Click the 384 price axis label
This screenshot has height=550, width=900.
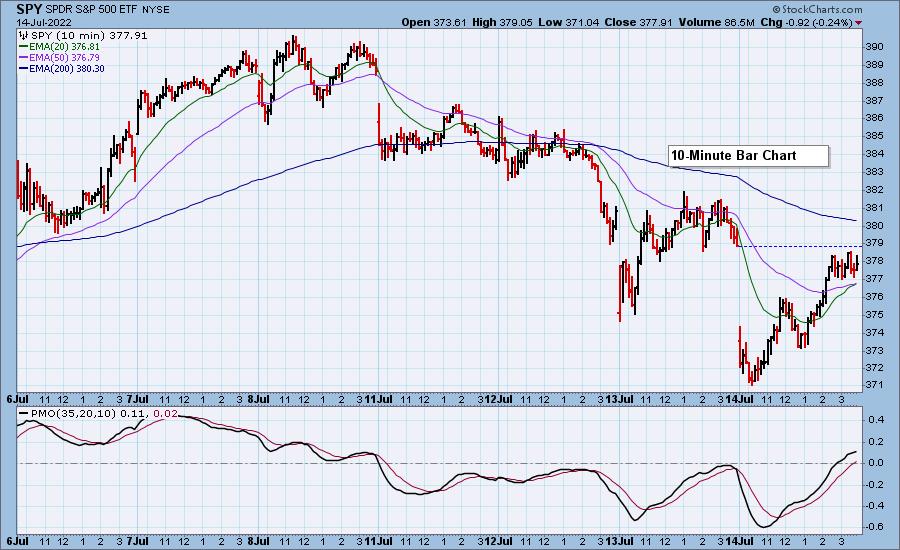(x=874, y=153)
